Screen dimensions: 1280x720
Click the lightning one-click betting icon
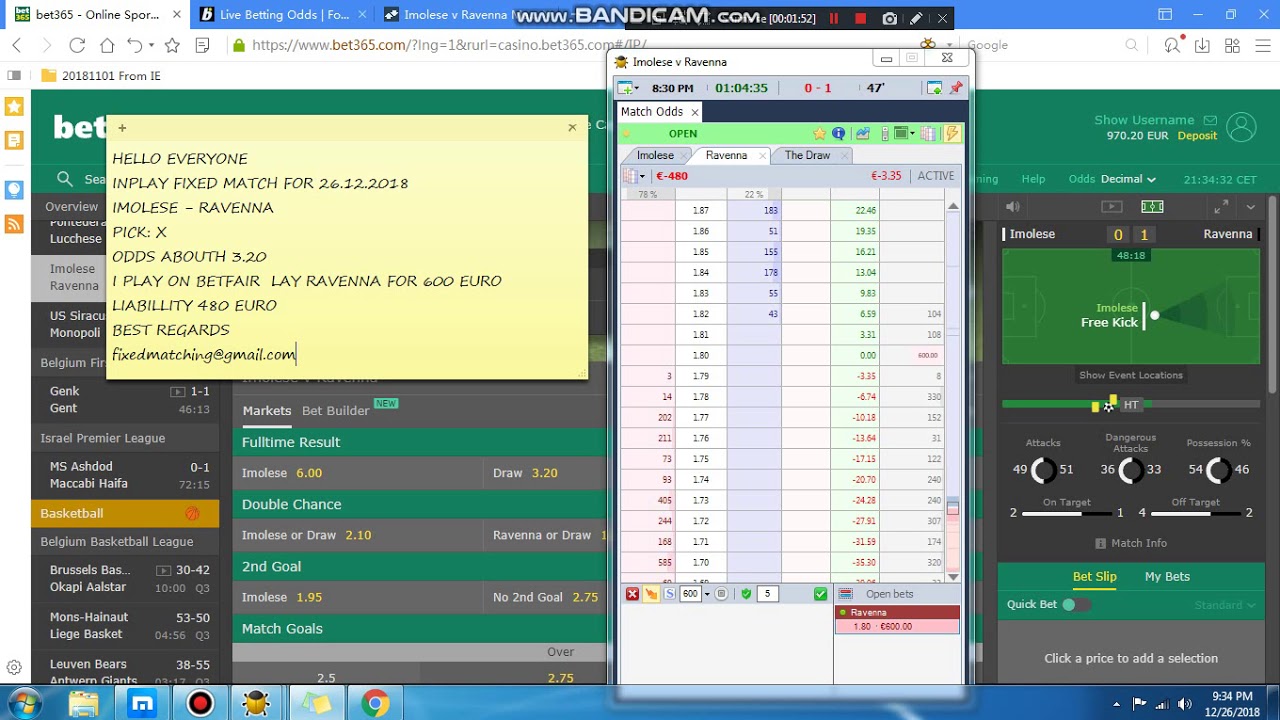(x=952, y=133)
